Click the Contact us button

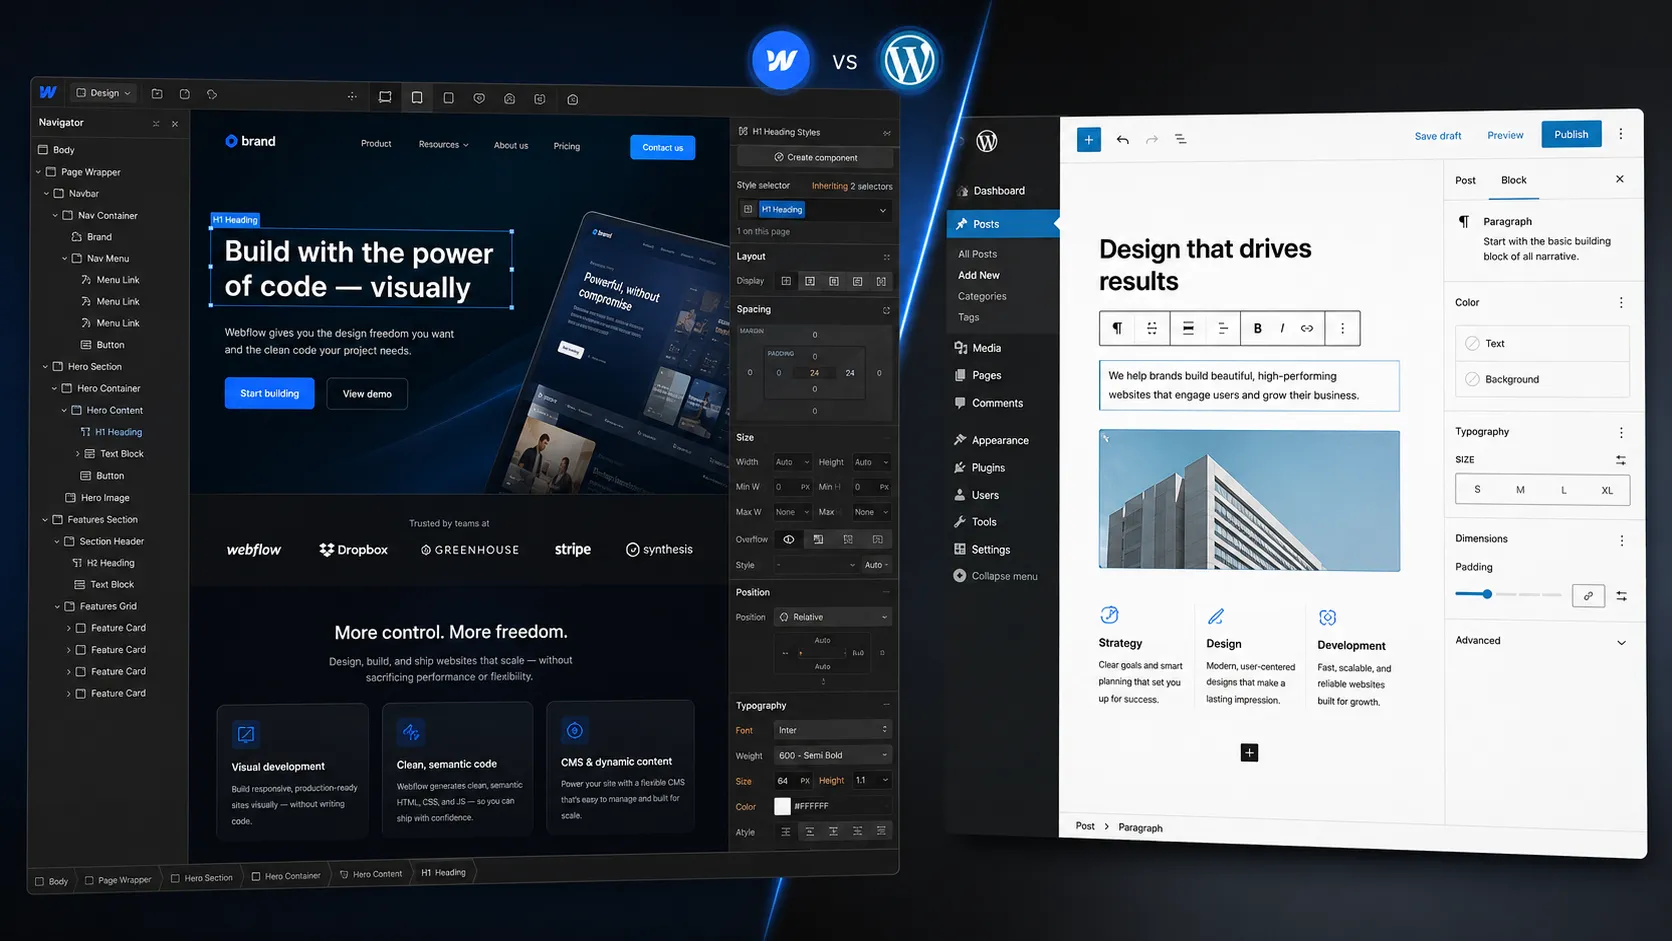pyautogui.click(x=662, y=147)
